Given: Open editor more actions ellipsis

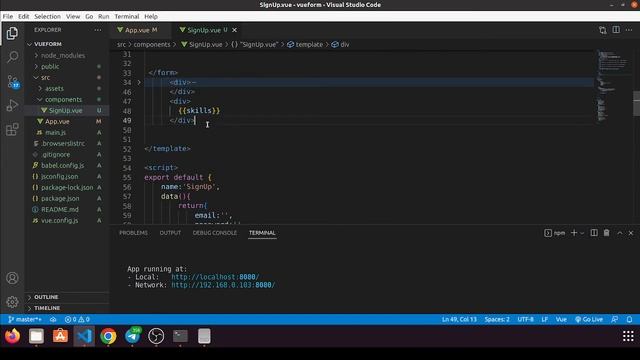Looking at the screenshot, I should tap(629, 30).
